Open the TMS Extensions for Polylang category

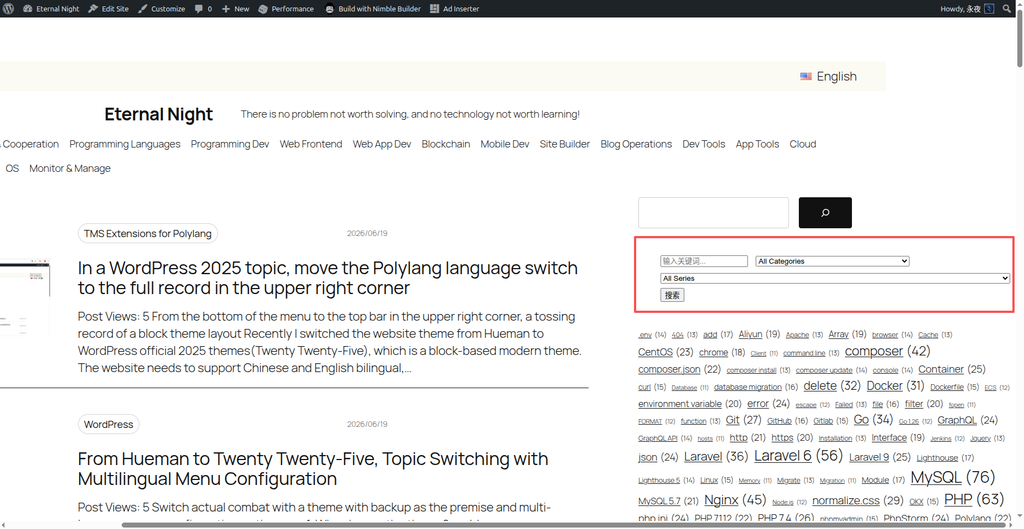click(148, 233)
